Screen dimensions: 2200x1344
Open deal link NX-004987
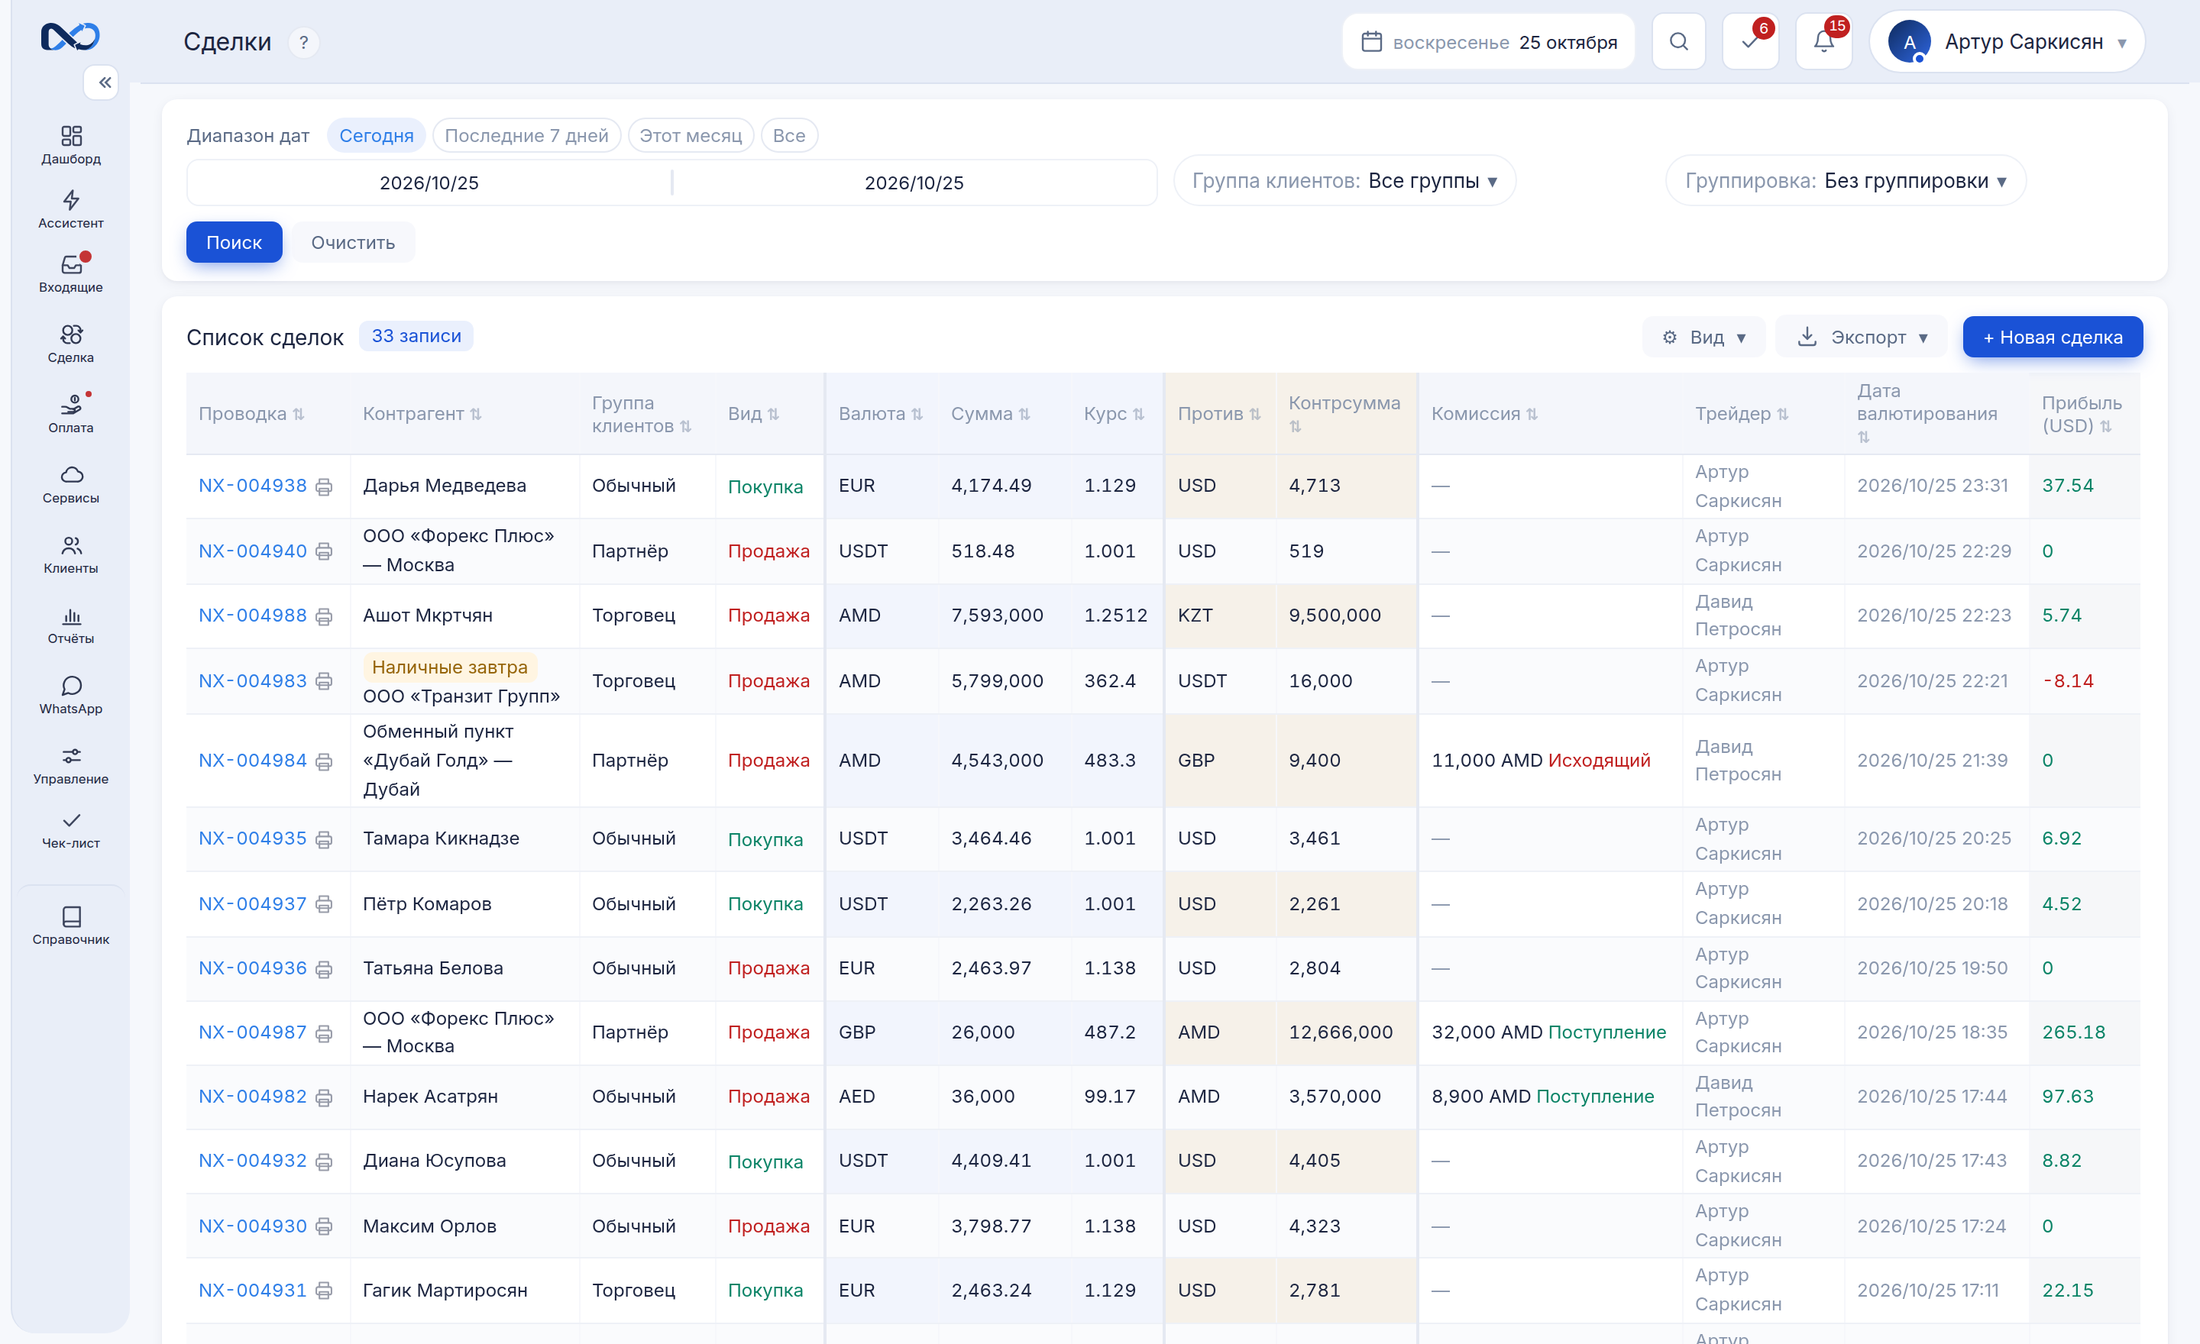[252, 1033]
